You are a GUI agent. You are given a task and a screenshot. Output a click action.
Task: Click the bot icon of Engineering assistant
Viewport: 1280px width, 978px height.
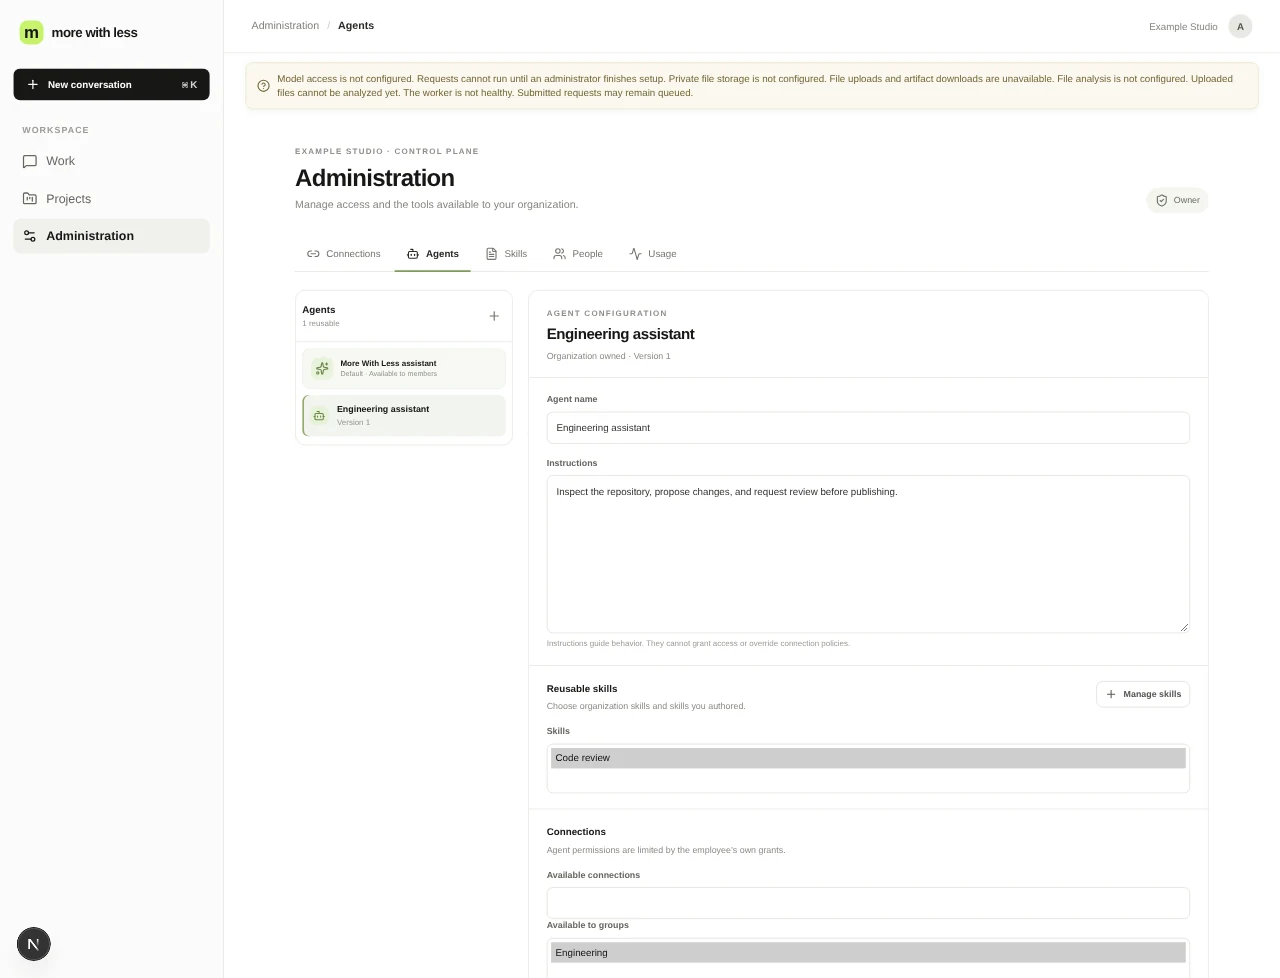pos(319,415)
